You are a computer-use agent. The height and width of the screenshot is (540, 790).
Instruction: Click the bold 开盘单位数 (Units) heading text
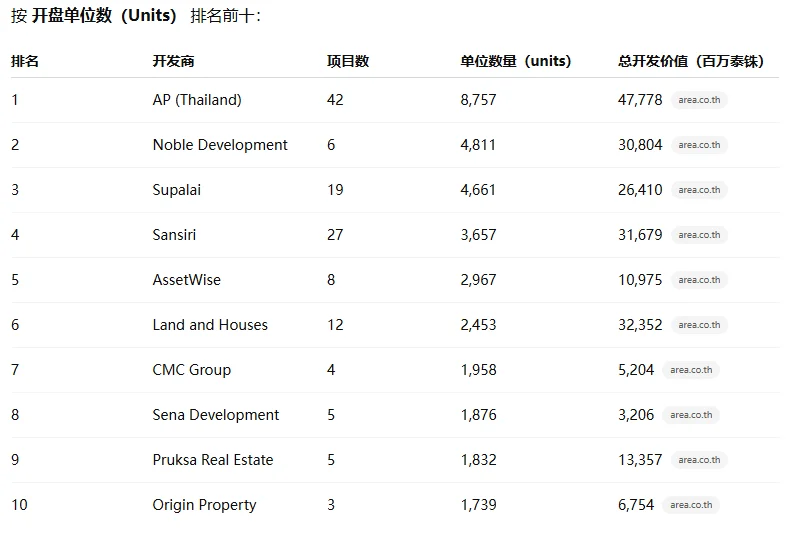click(104, 17)
